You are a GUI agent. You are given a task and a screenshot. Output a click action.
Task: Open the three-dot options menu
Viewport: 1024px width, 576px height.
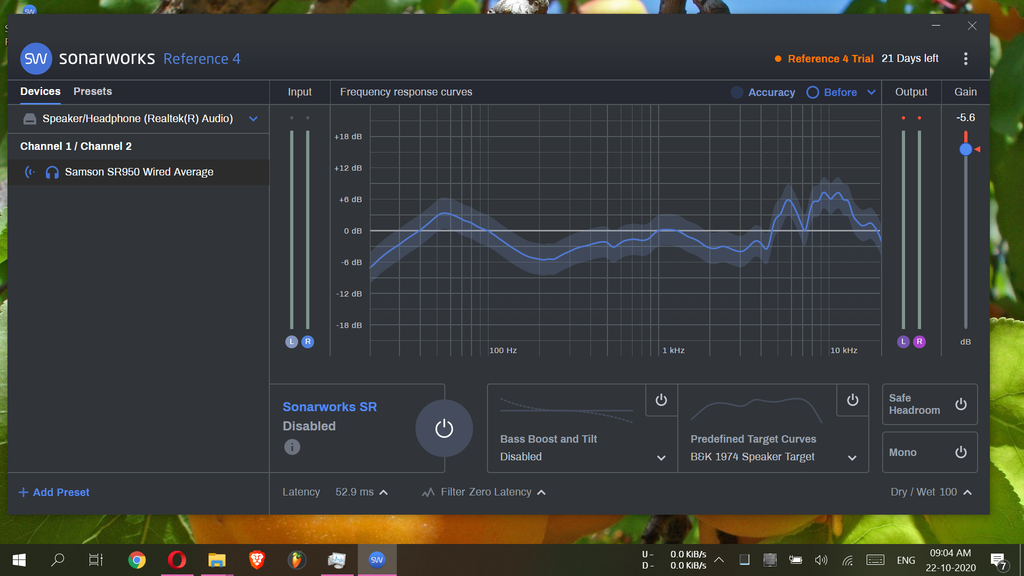pyautogui.click(x=965, y=59)
